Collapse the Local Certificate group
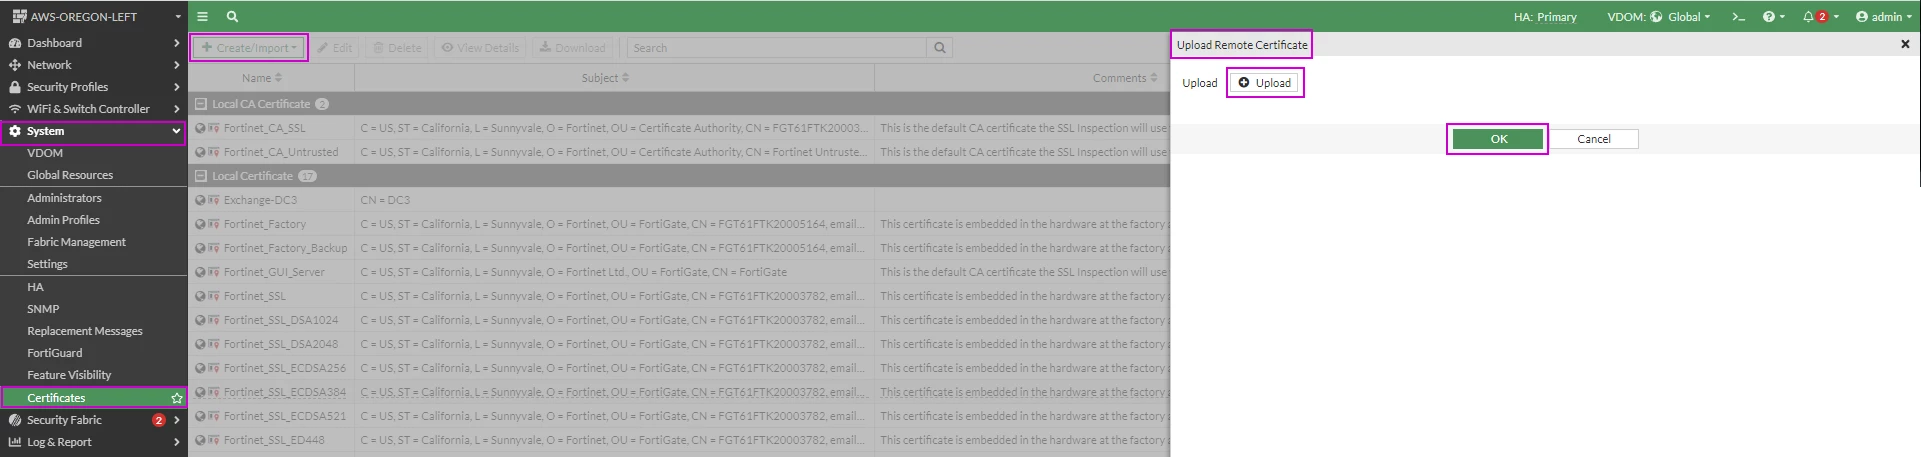 coord(201,176)
